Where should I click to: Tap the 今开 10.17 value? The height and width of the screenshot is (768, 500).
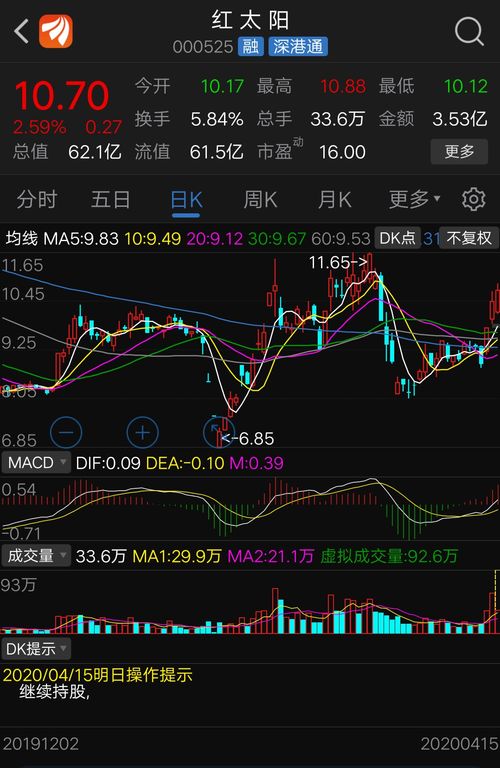pos(222,87)
